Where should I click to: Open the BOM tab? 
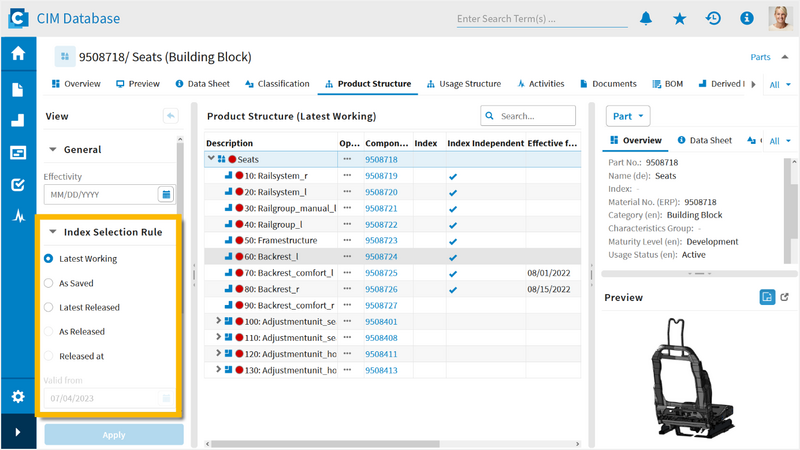click(667, 84)
